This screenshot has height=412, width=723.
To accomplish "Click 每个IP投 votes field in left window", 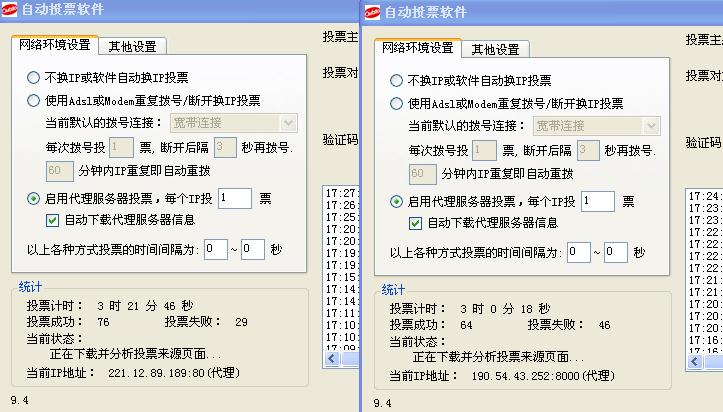I will [x=235, y=198].
